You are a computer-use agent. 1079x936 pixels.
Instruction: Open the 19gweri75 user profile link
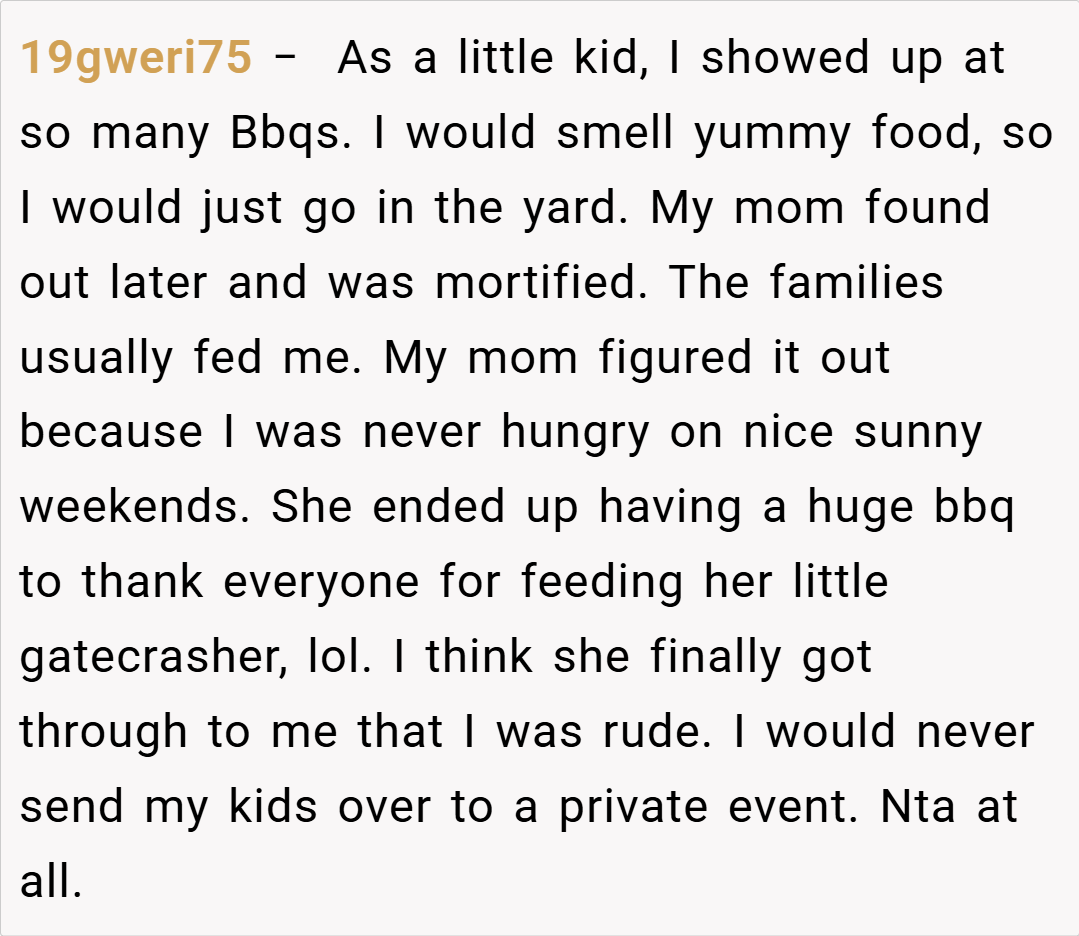[136, 58]
